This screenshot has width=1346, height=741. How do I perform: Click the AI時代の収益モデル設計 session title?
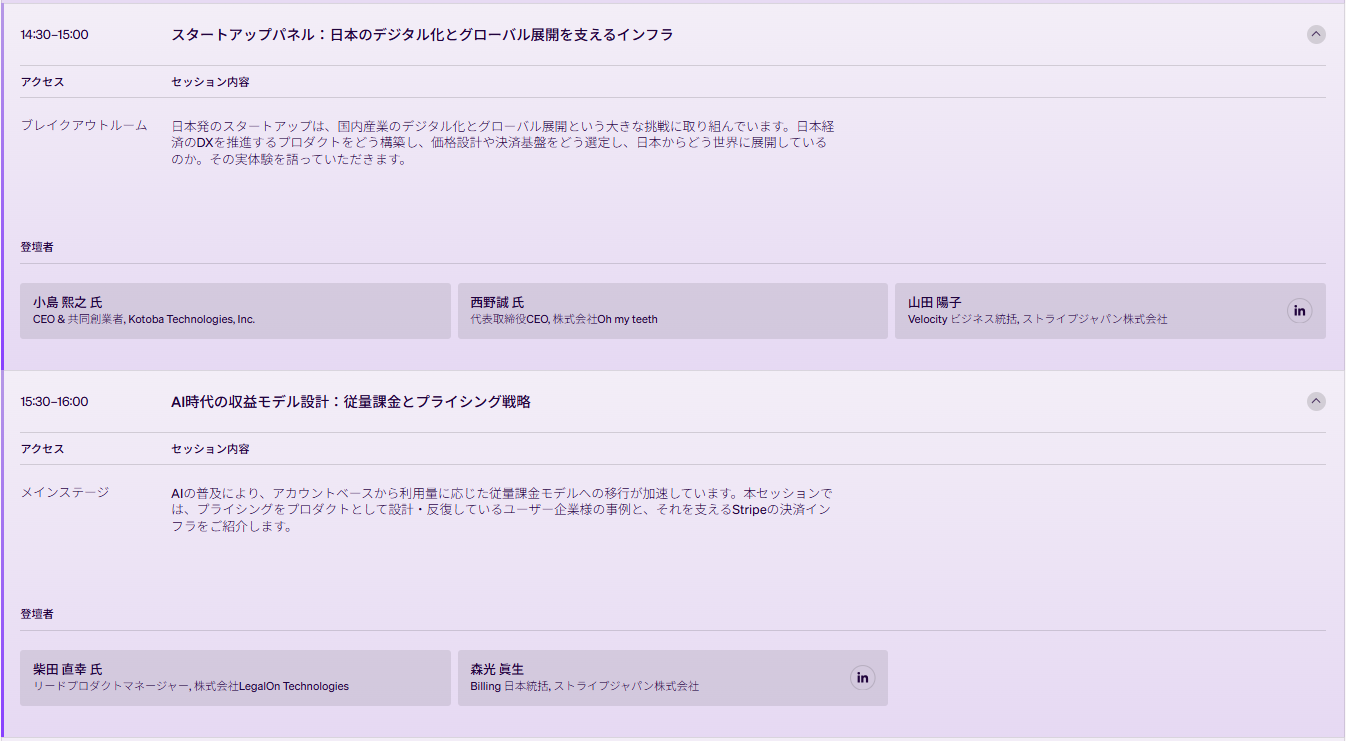[x=351, y=401]
